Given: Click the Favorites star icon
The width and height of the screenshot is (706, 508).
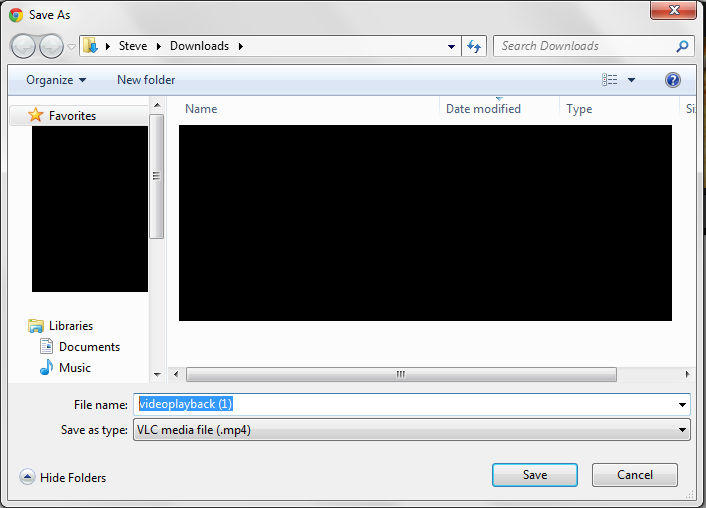Looking at the screenshot, I should pyautogui.click(x=36, y=115).
